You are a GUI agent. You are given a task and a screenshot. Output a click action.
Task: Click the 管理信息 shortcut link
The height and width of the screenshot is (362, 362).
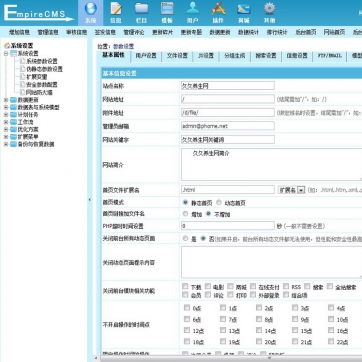click(x=48, y=32)
